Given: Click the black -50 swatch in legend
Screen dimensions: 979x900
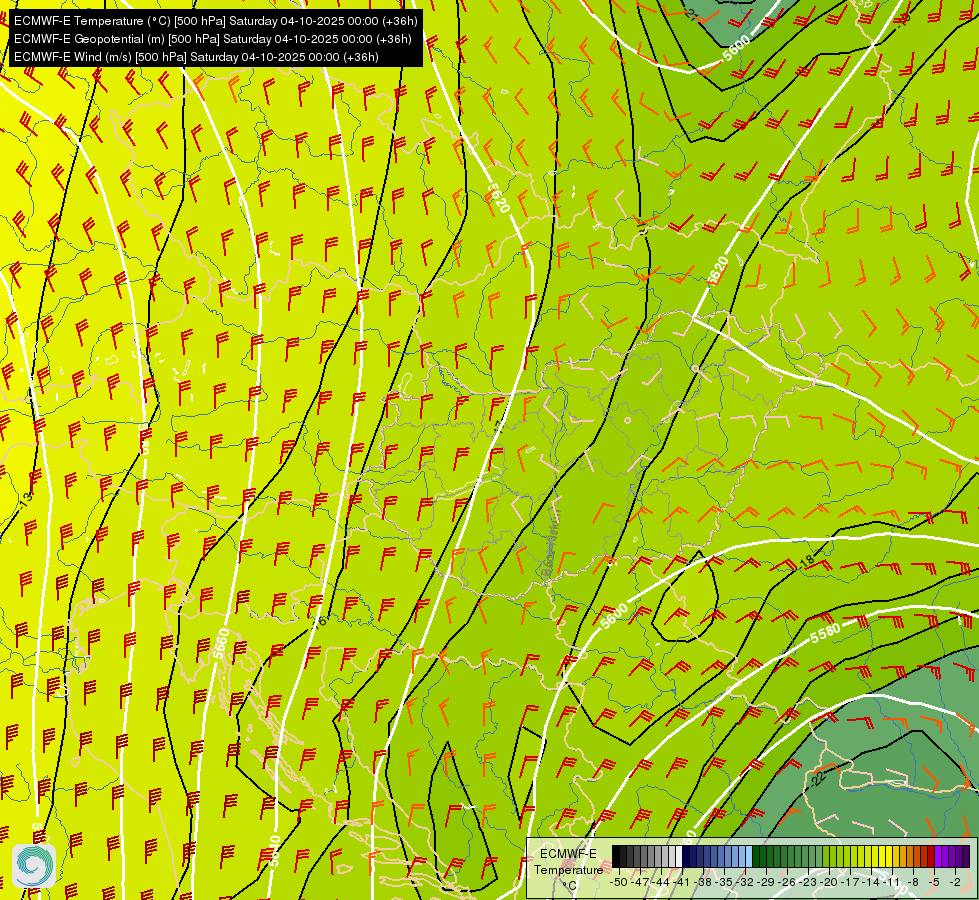Looking at the screenshot, I should tap(616, 856).
